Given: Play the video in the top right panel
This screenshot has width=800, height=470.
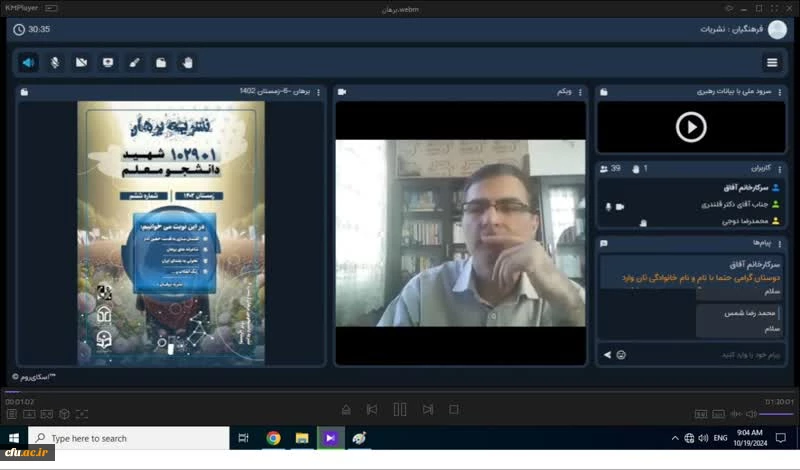Looking at the screenshot, I should pyautogui.click(x=690, y=126).
